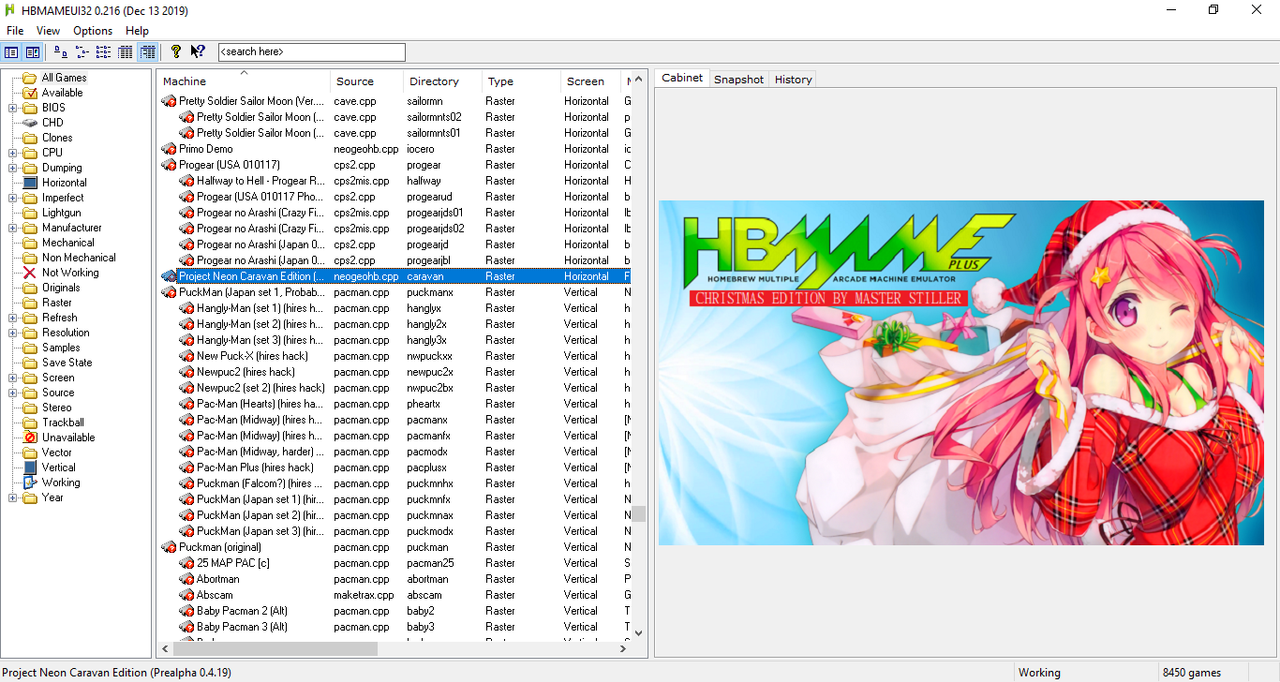The image size is (1280, 682).
Task: Select the Clones folder
Action: 57,138
